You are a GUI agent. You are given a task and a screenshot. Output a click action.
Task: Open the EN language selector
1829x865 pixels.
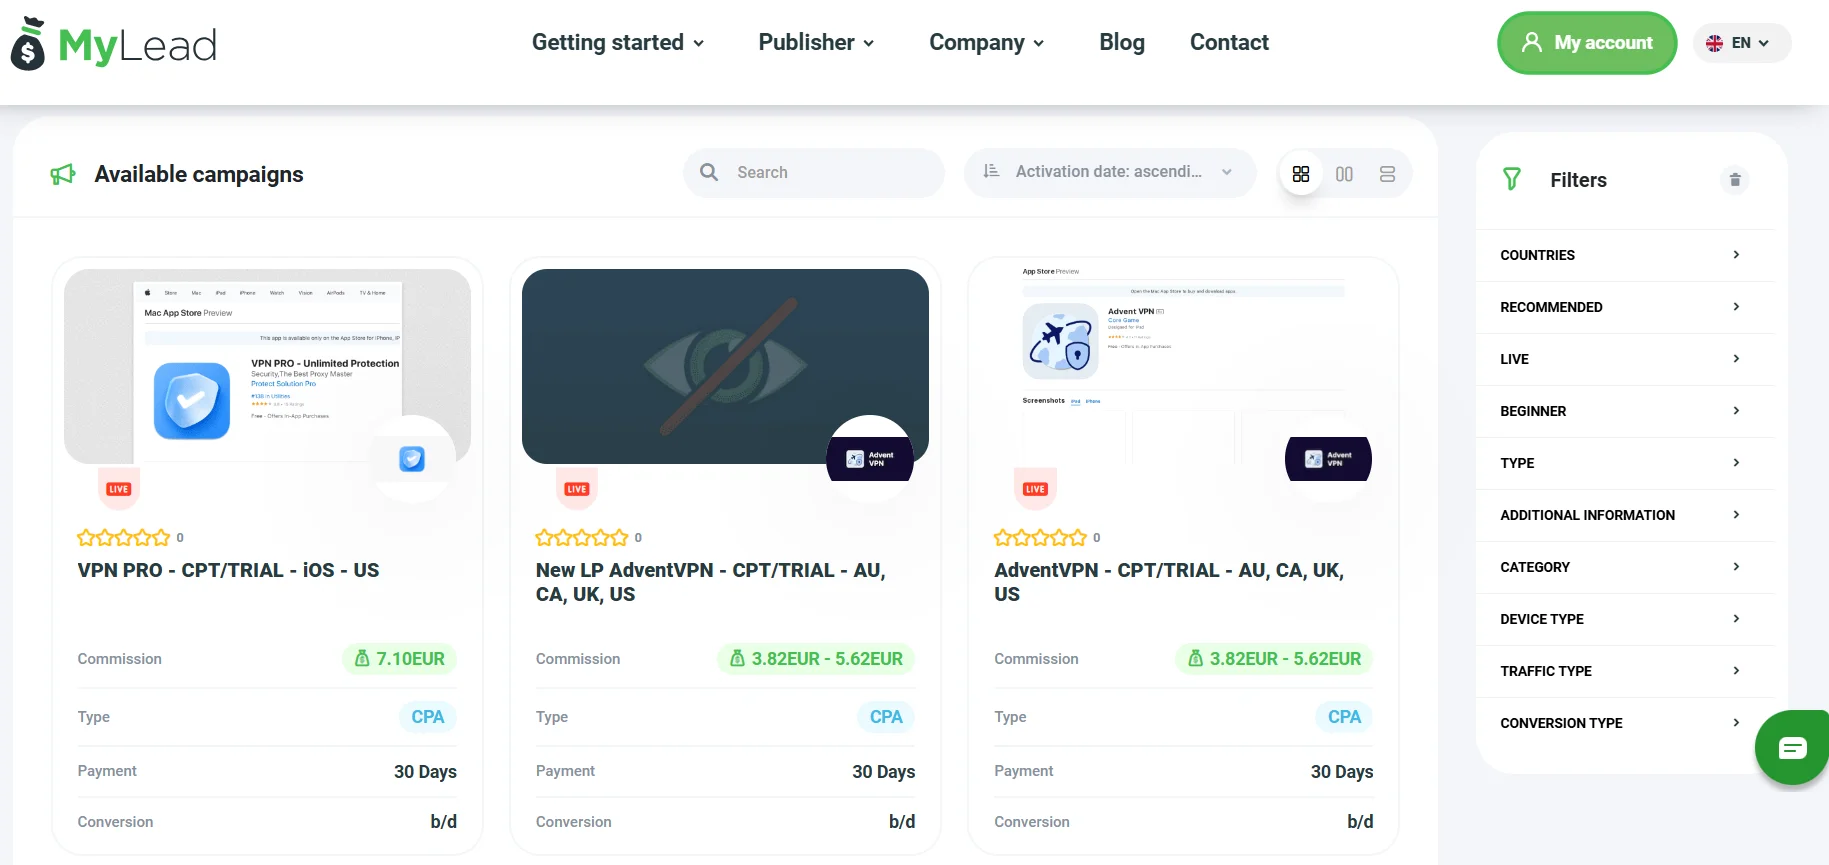1741,43
